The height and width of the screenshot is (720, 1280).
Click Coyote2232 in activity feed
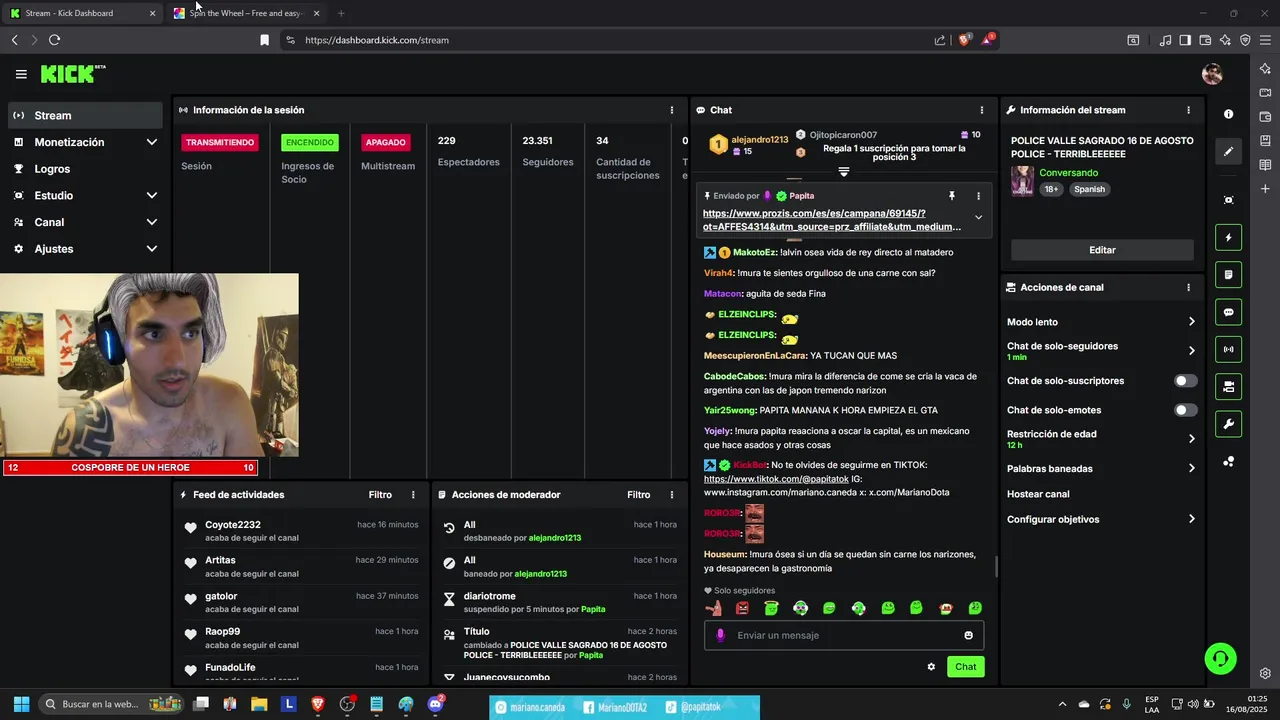233,525
